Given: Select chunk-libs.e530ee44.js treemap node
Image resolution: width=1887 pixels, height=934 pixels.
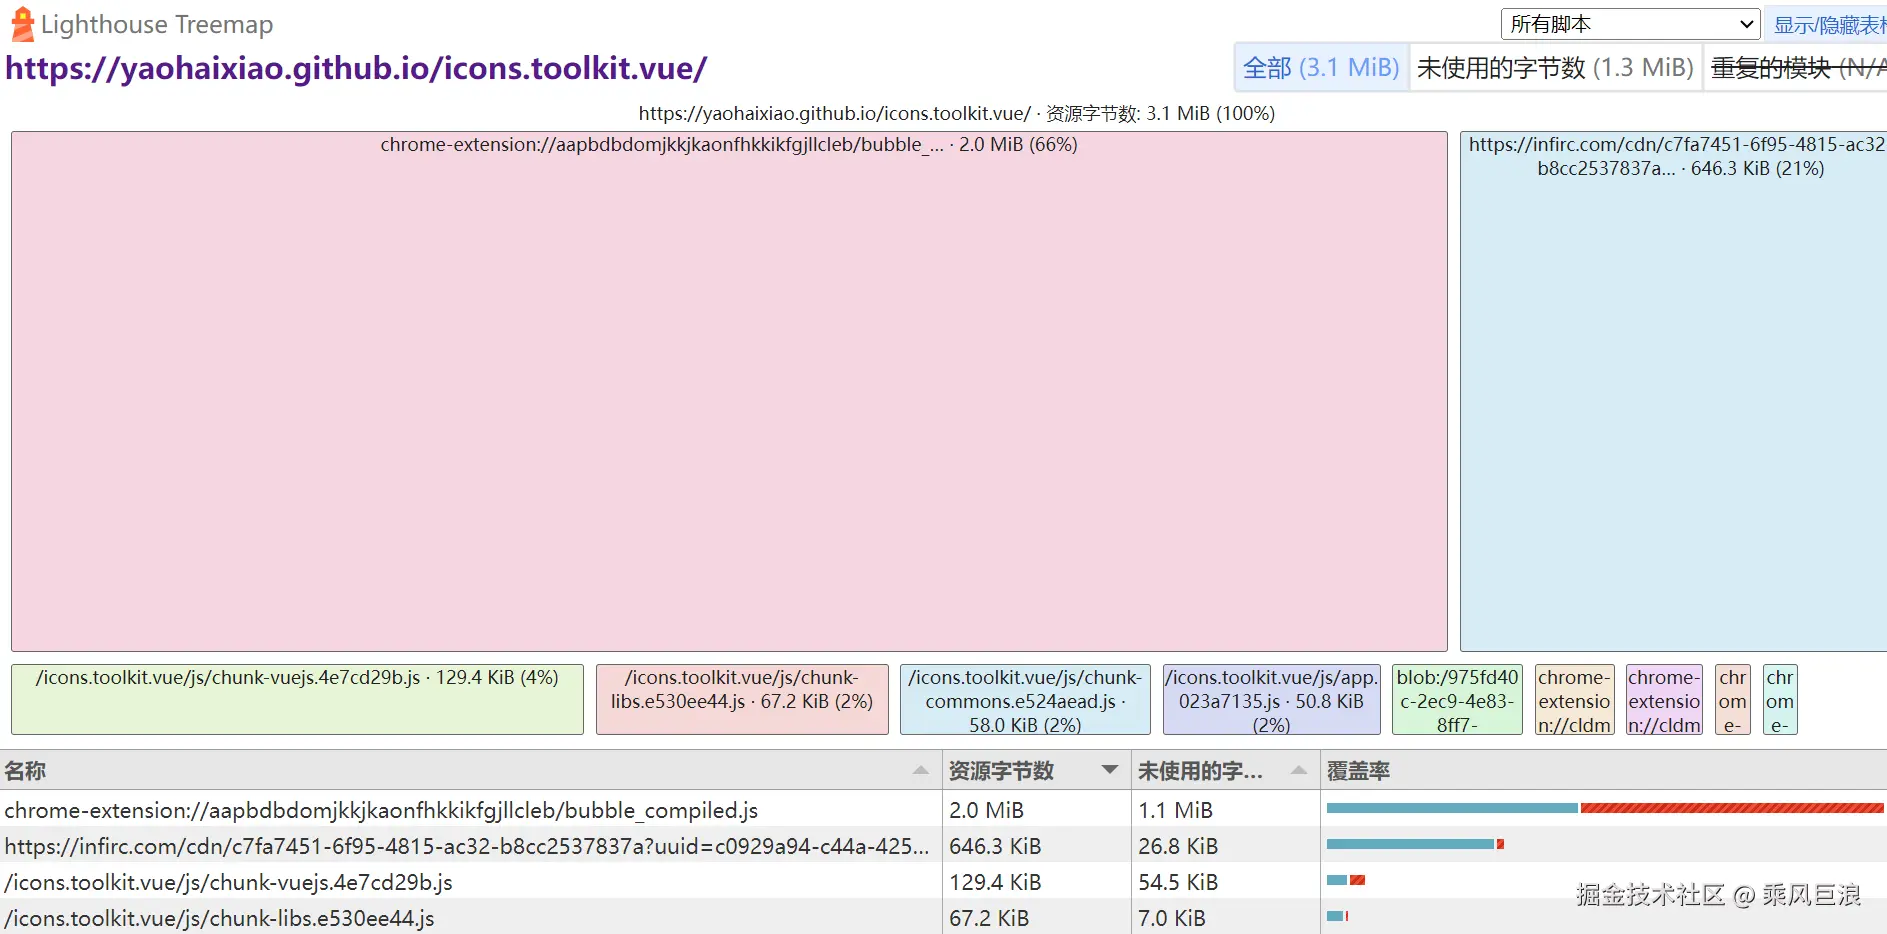Looking at the screenshot, I should coord(742,699).
